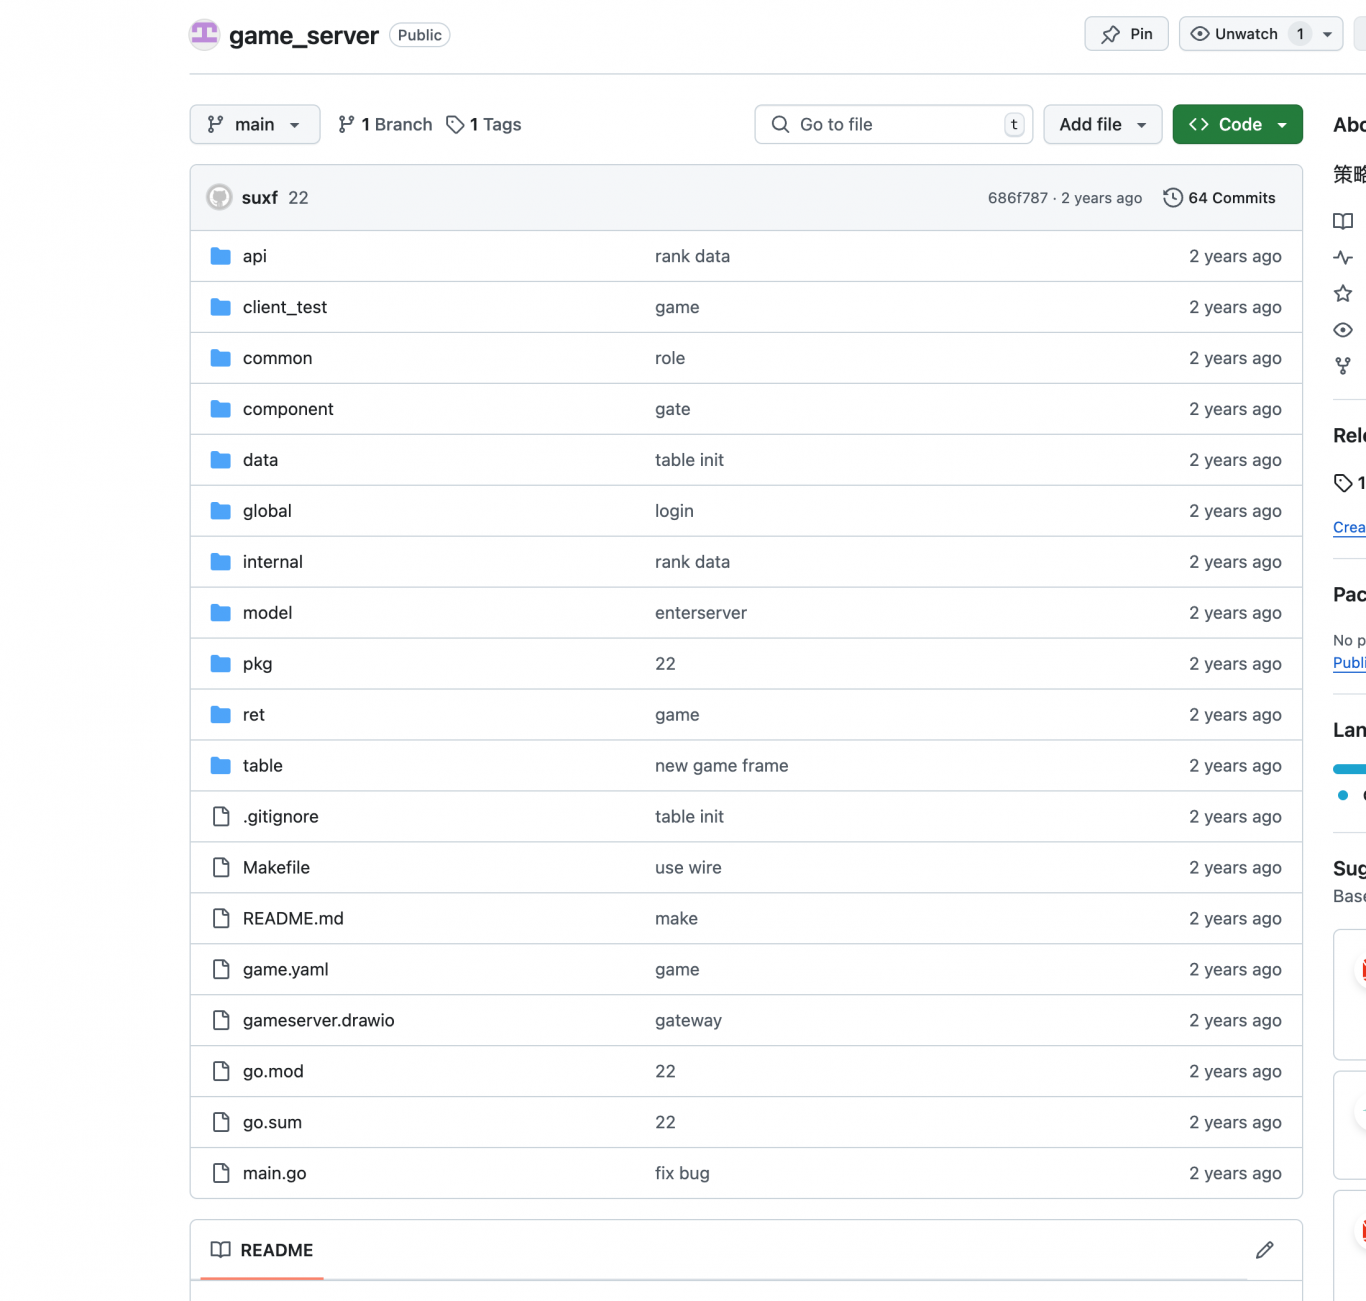This screenshot has height=1301, width=1366.
Task: Open the 'use wire' commit message
Action: 688,868
